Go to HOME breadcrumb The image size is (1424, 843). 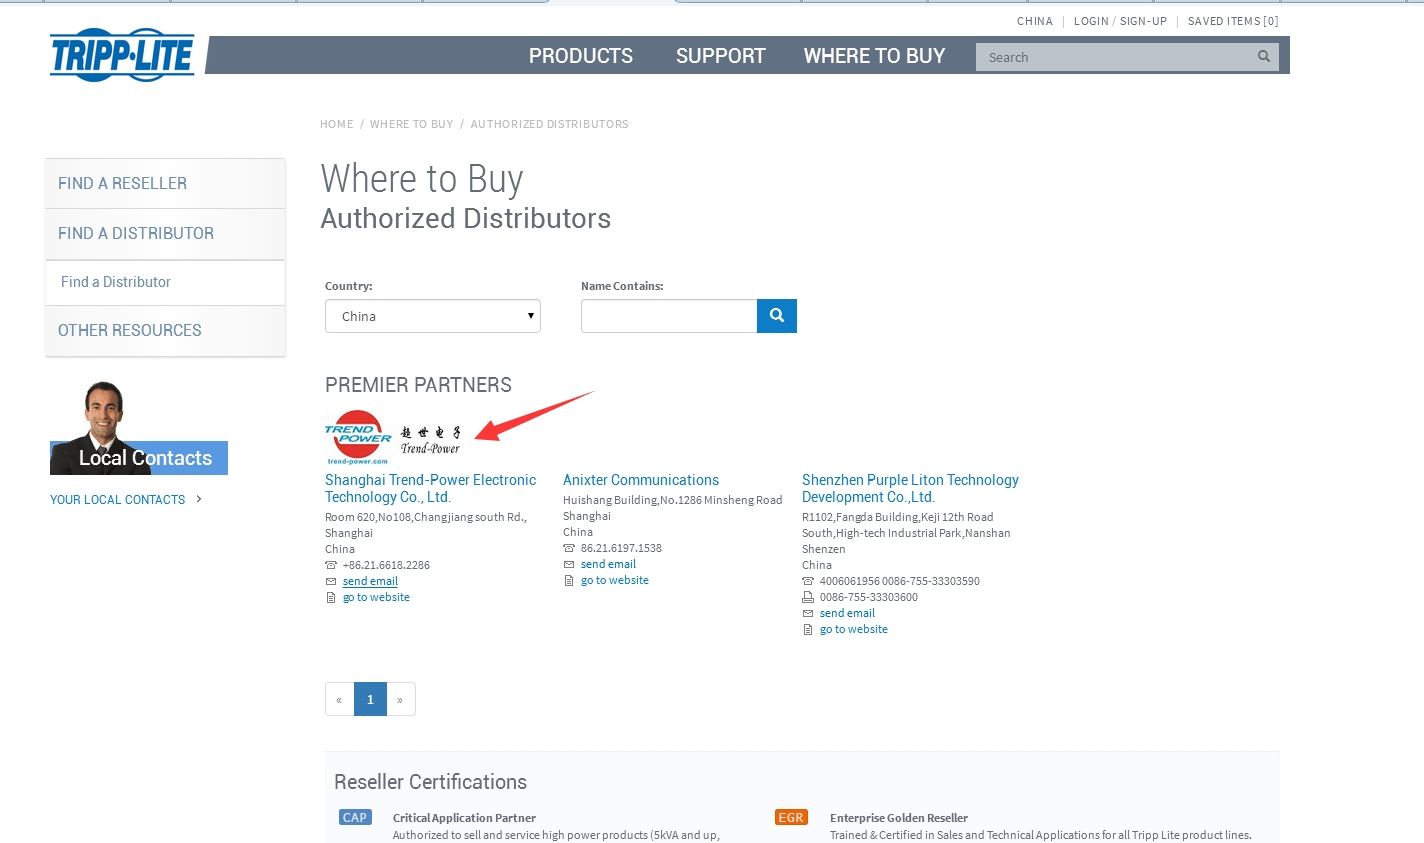click(337, 124)
